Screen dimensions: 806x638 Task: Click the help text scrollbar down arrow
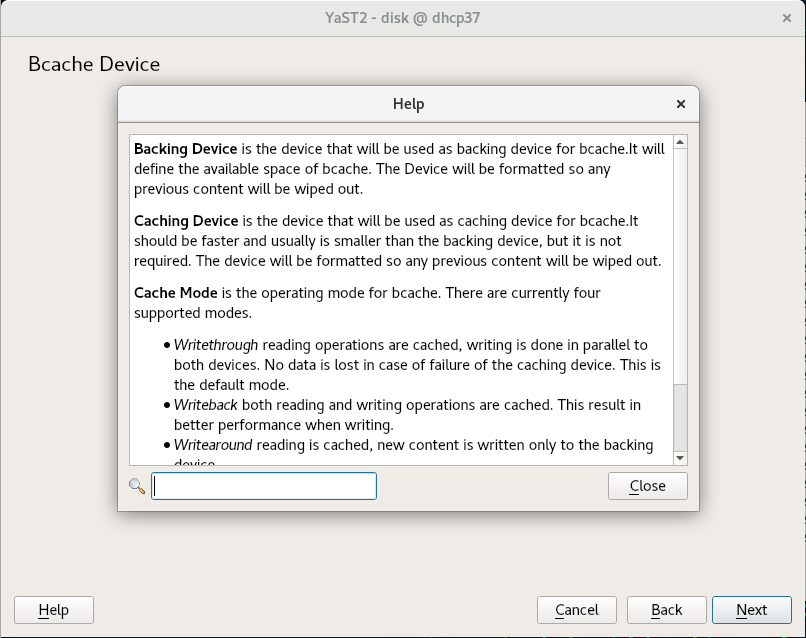click(680, 458)
